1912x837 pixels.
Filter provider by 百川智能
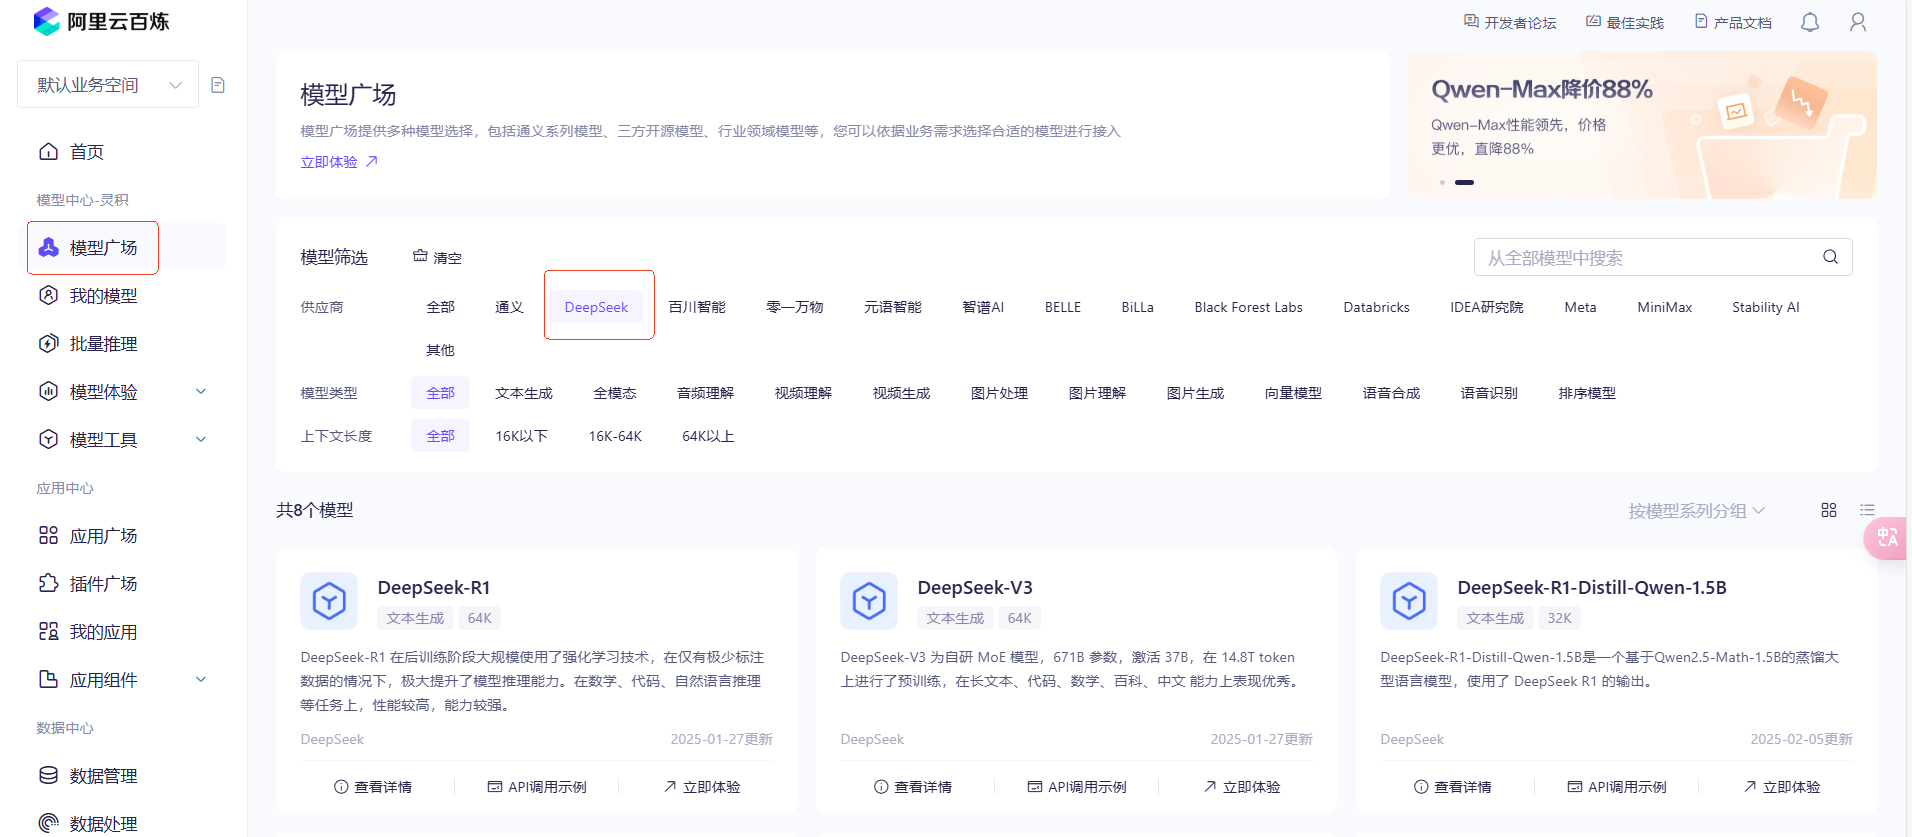click(x=697, y=307)
